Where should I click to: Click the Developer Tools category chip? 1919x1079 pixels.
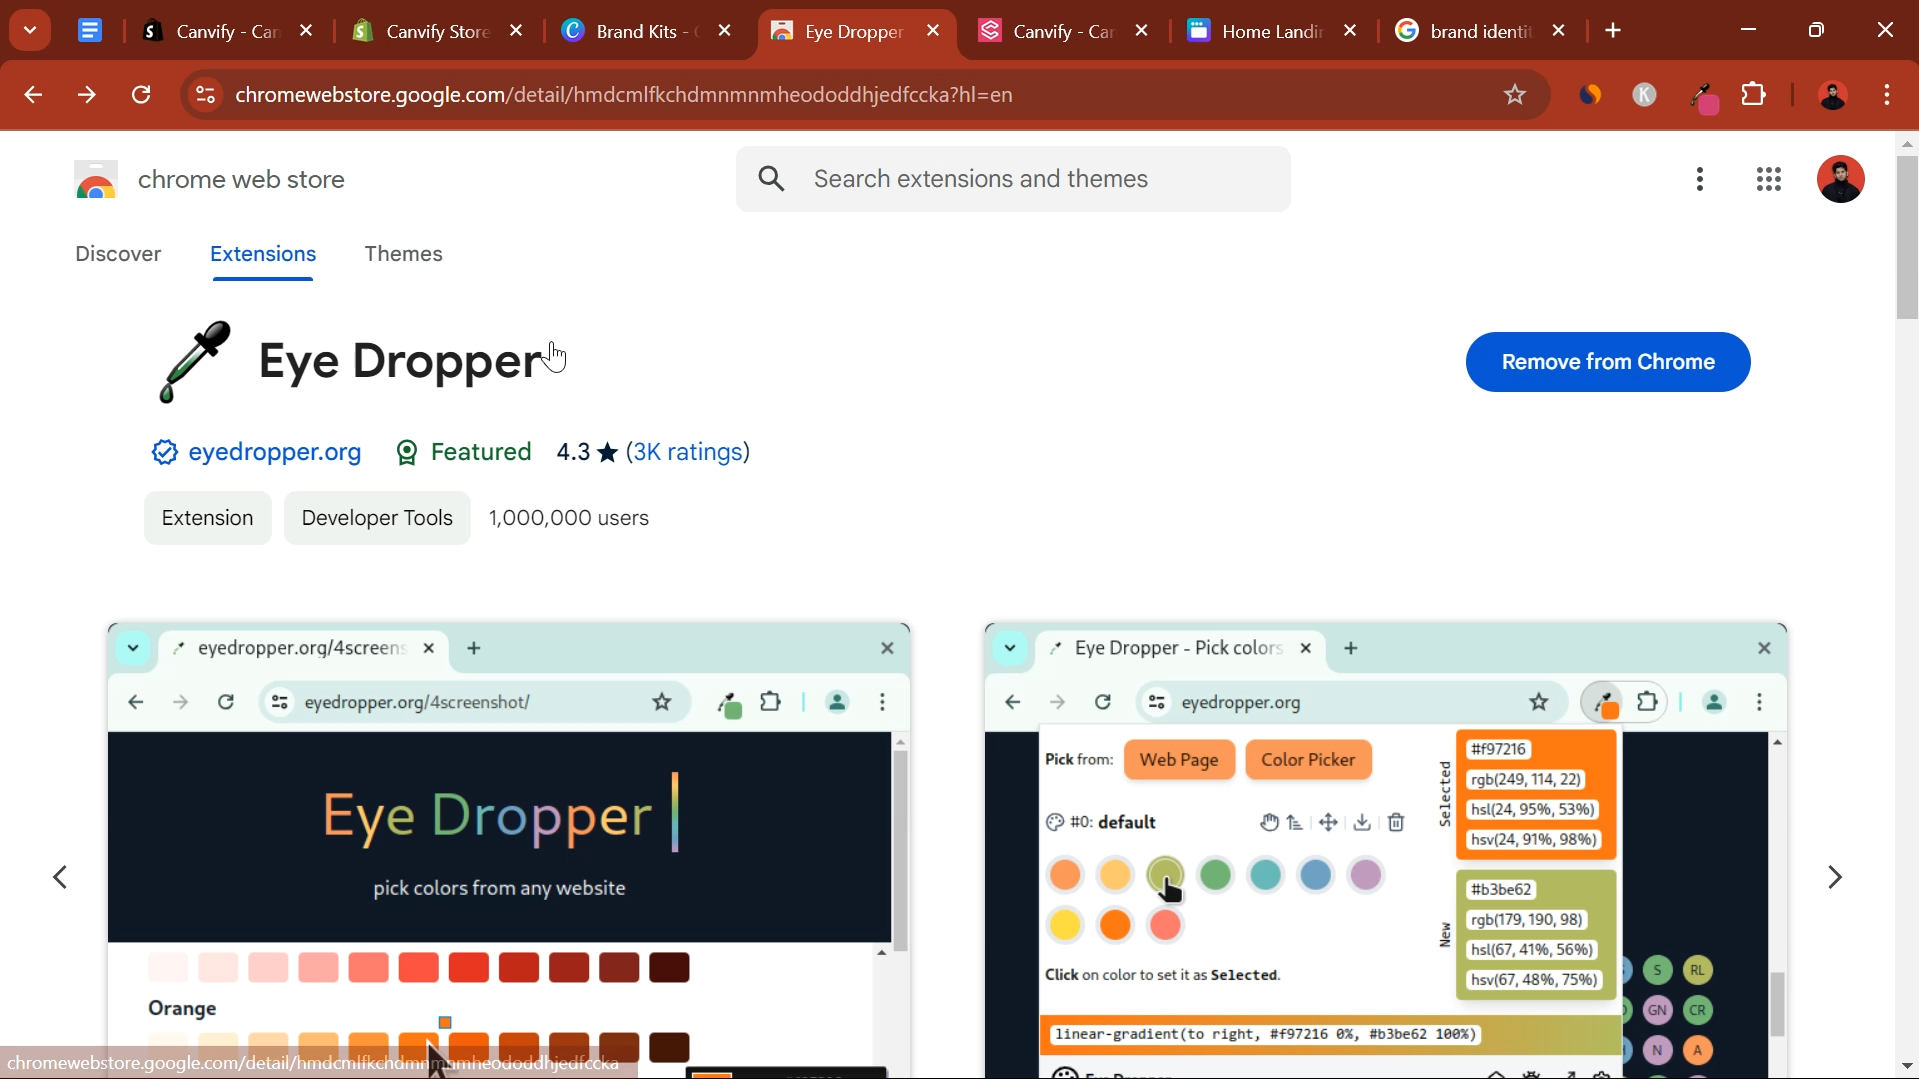[x=377, y=518]
